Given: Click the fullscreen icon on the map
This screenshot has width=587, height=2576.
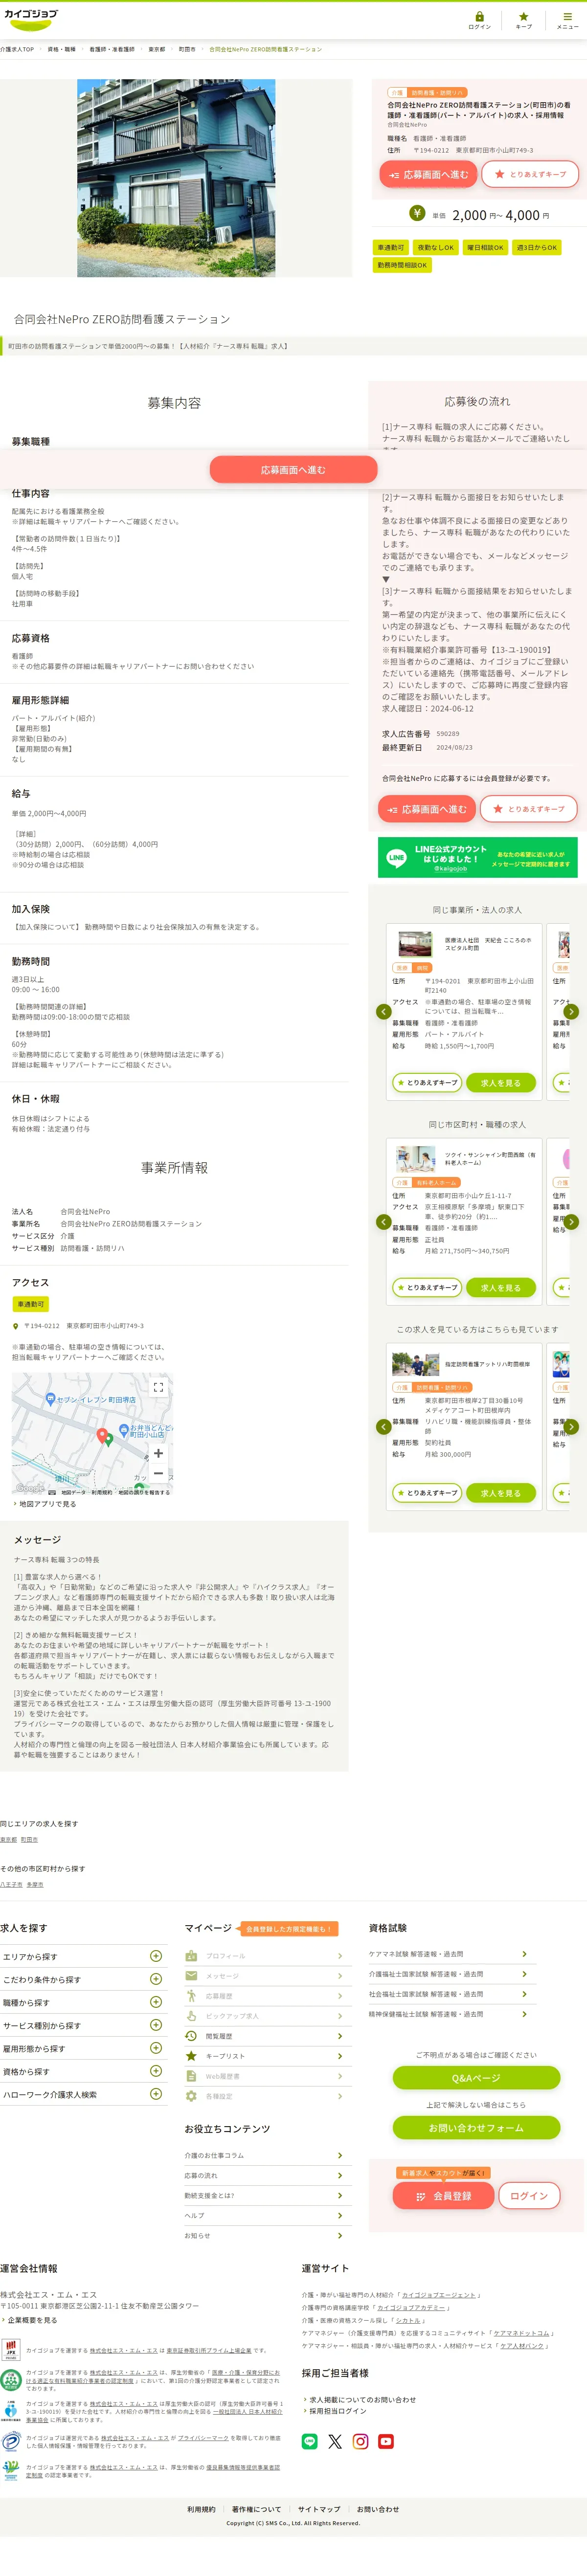Looking at the screenshot, I should point(158,1387).
